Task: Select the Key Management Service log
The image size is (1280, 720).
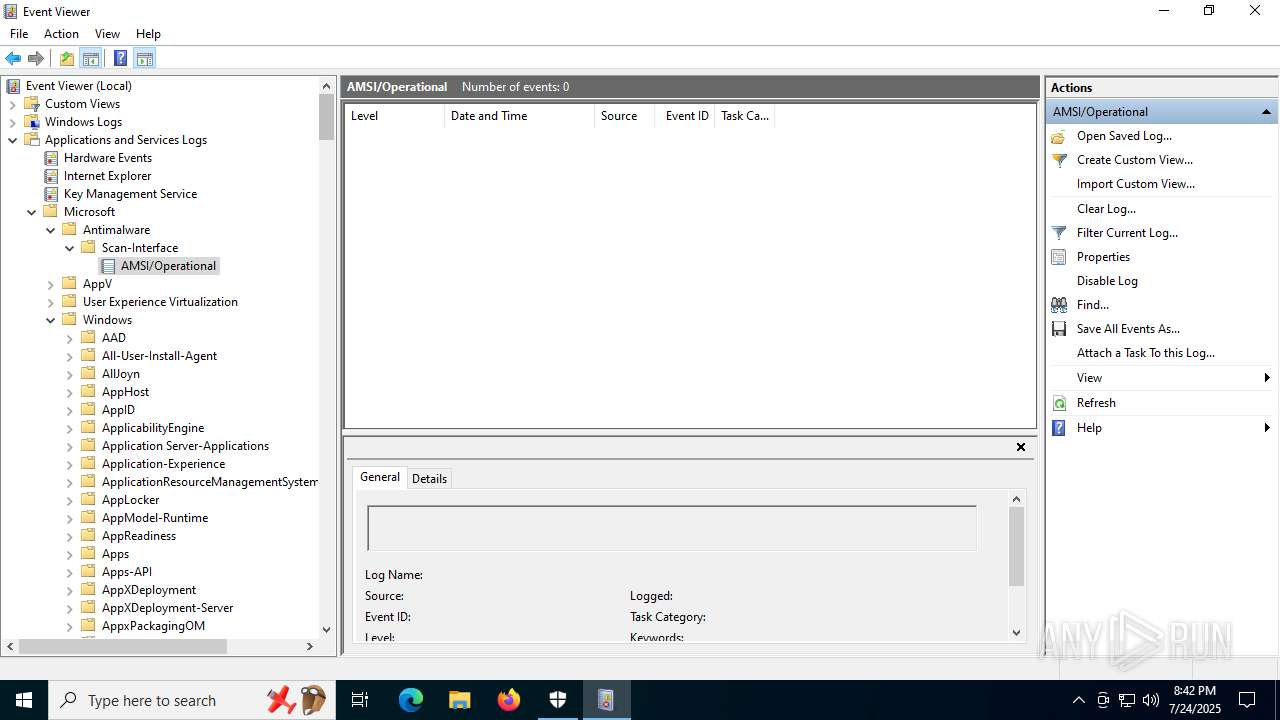Action: pos(130,194)
